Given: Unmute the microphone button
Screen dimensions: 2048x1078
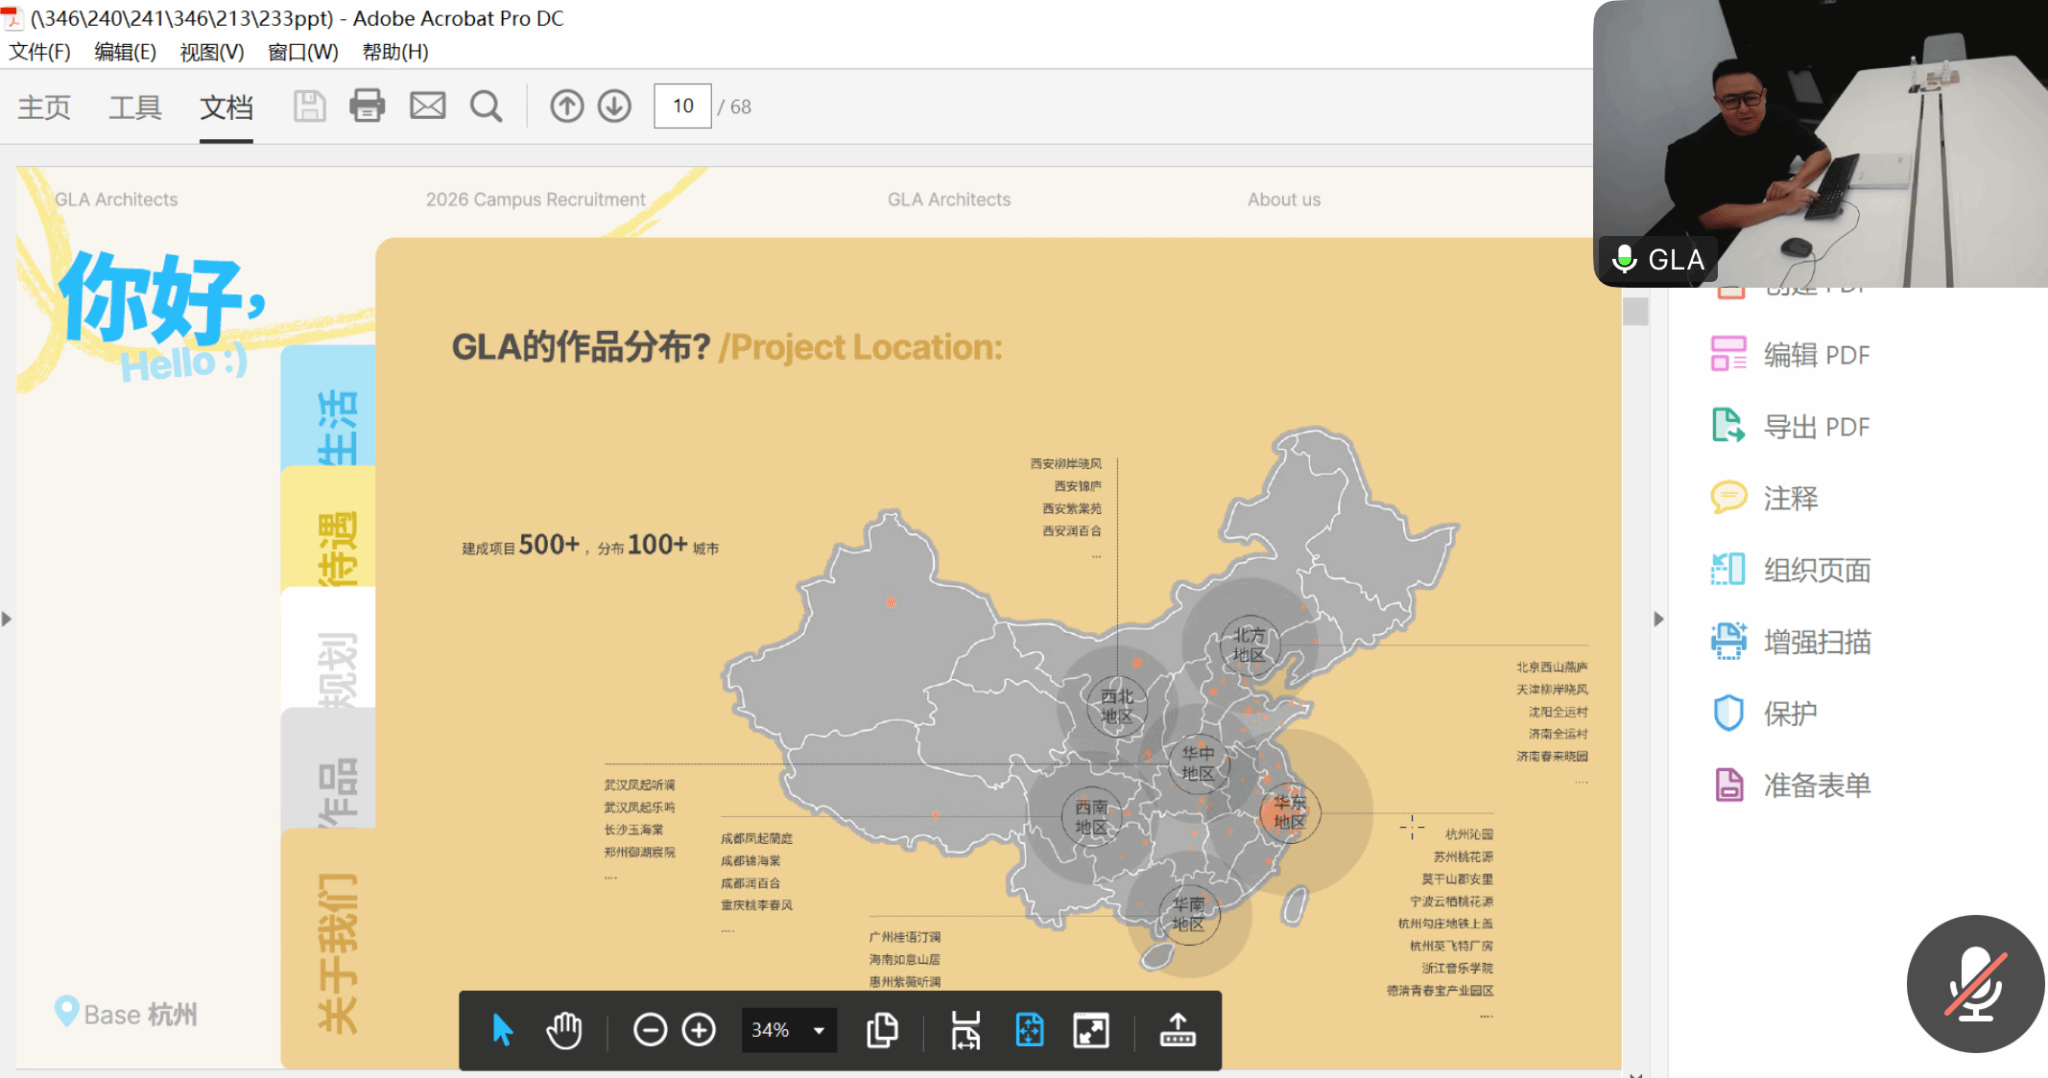Looking at the screenshot, I should [1975, 984].
